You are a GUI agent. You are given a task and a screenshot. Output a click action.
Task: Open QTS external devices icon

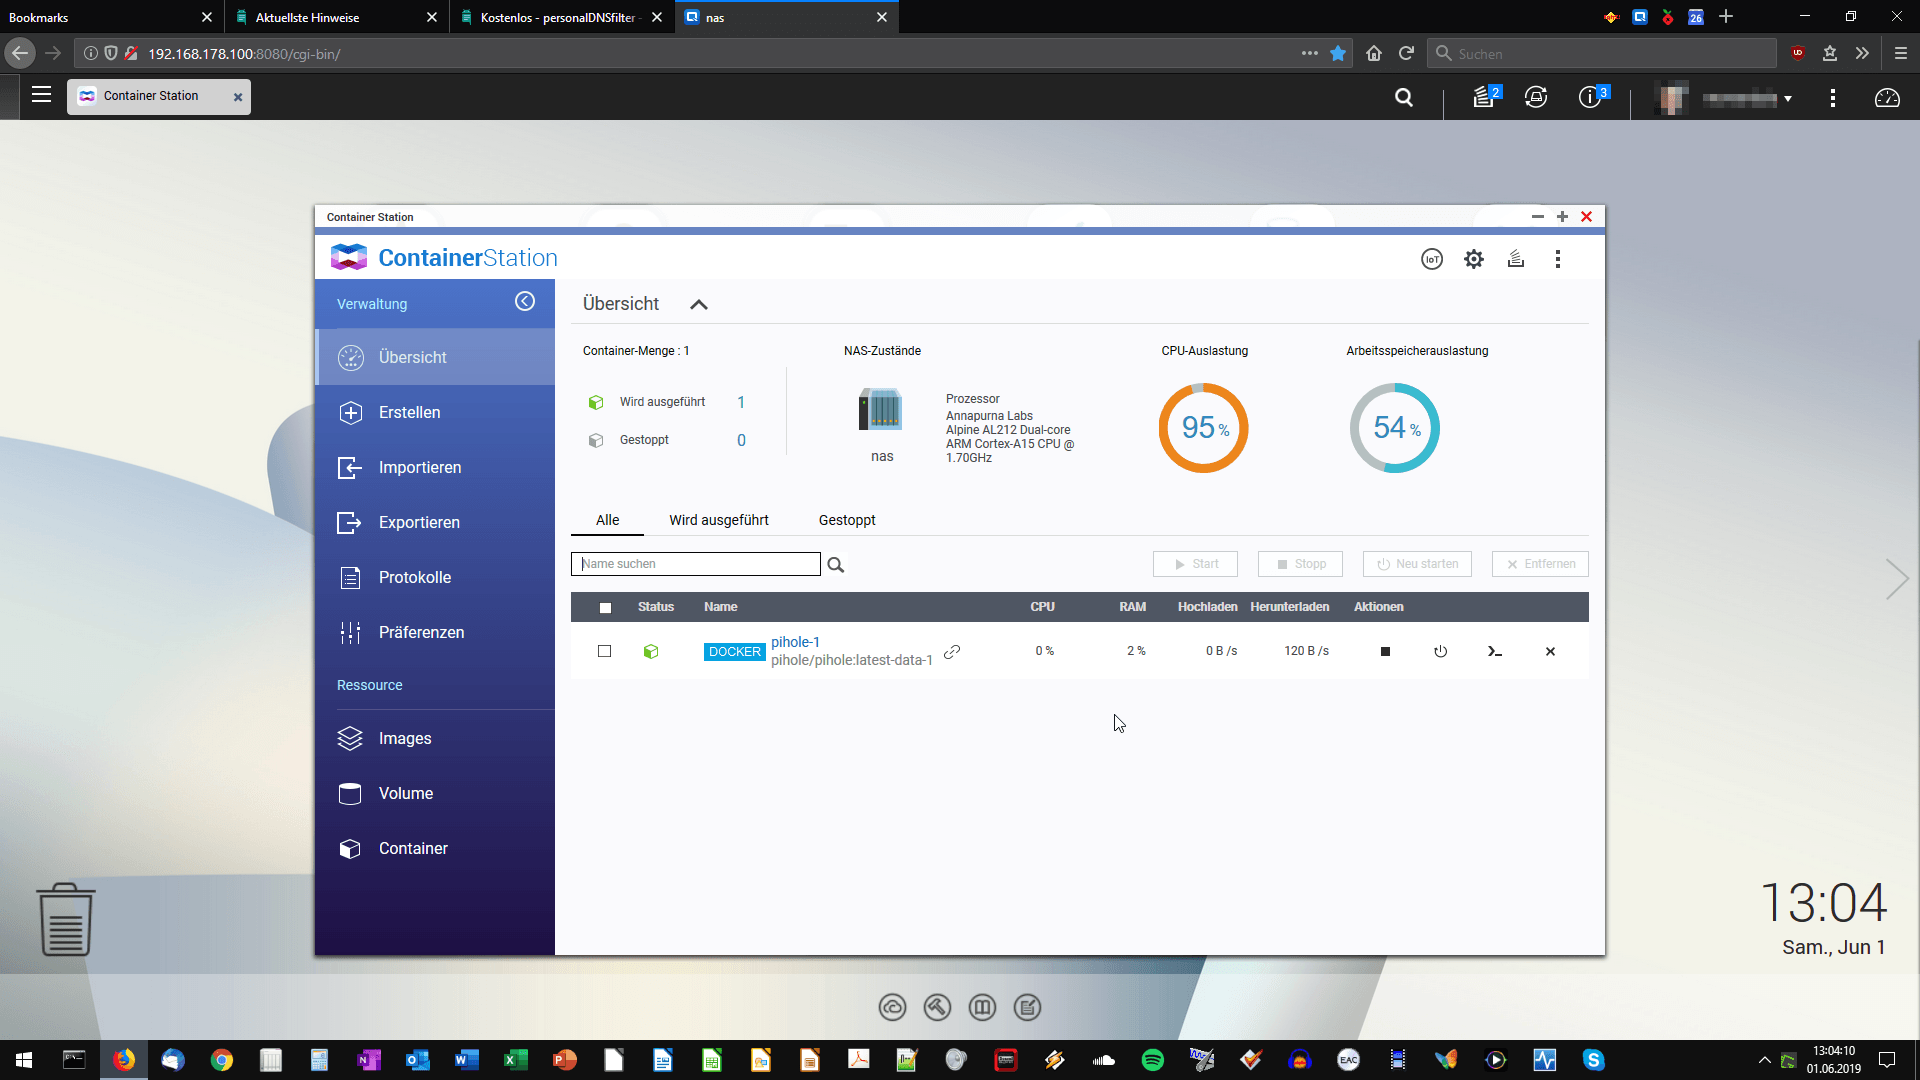click(x=1536, y=97)
